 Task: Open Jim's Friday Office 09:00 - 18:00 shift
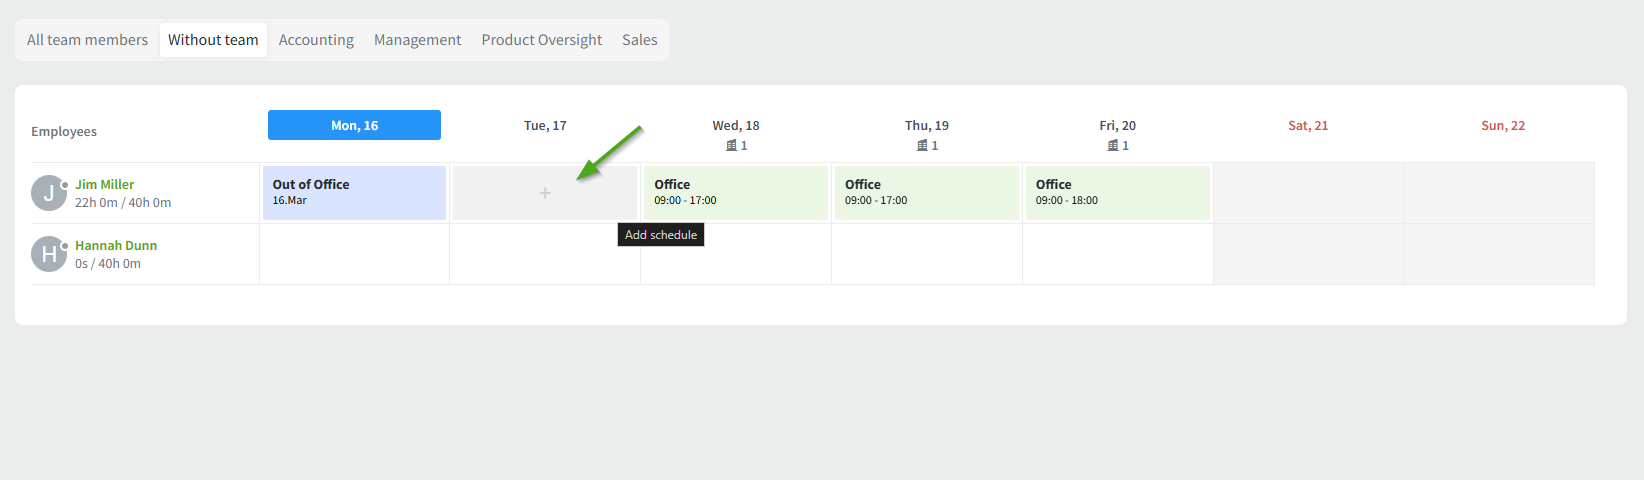[x=1117, y=193]
